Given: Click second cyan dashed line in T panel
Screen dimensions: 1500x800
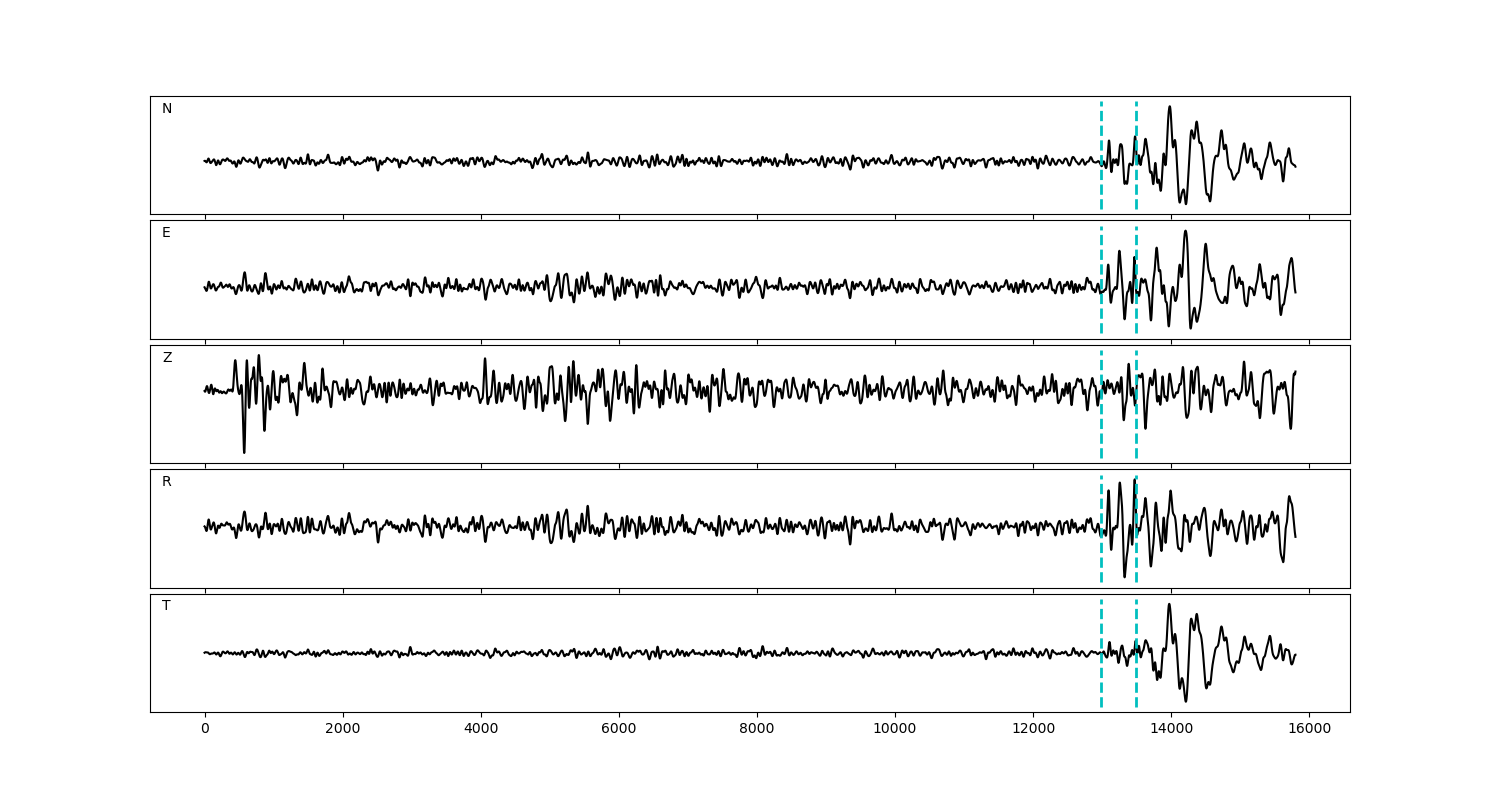Looking at the screenshot, I should click(1136, 680).
